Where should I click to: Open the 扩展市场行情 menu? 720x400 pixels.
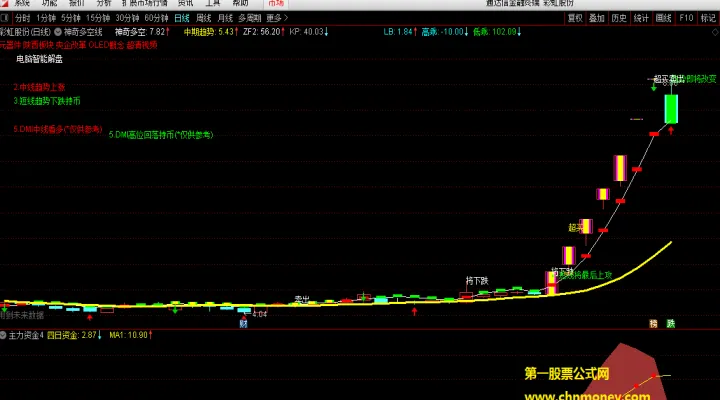[145, 3]
